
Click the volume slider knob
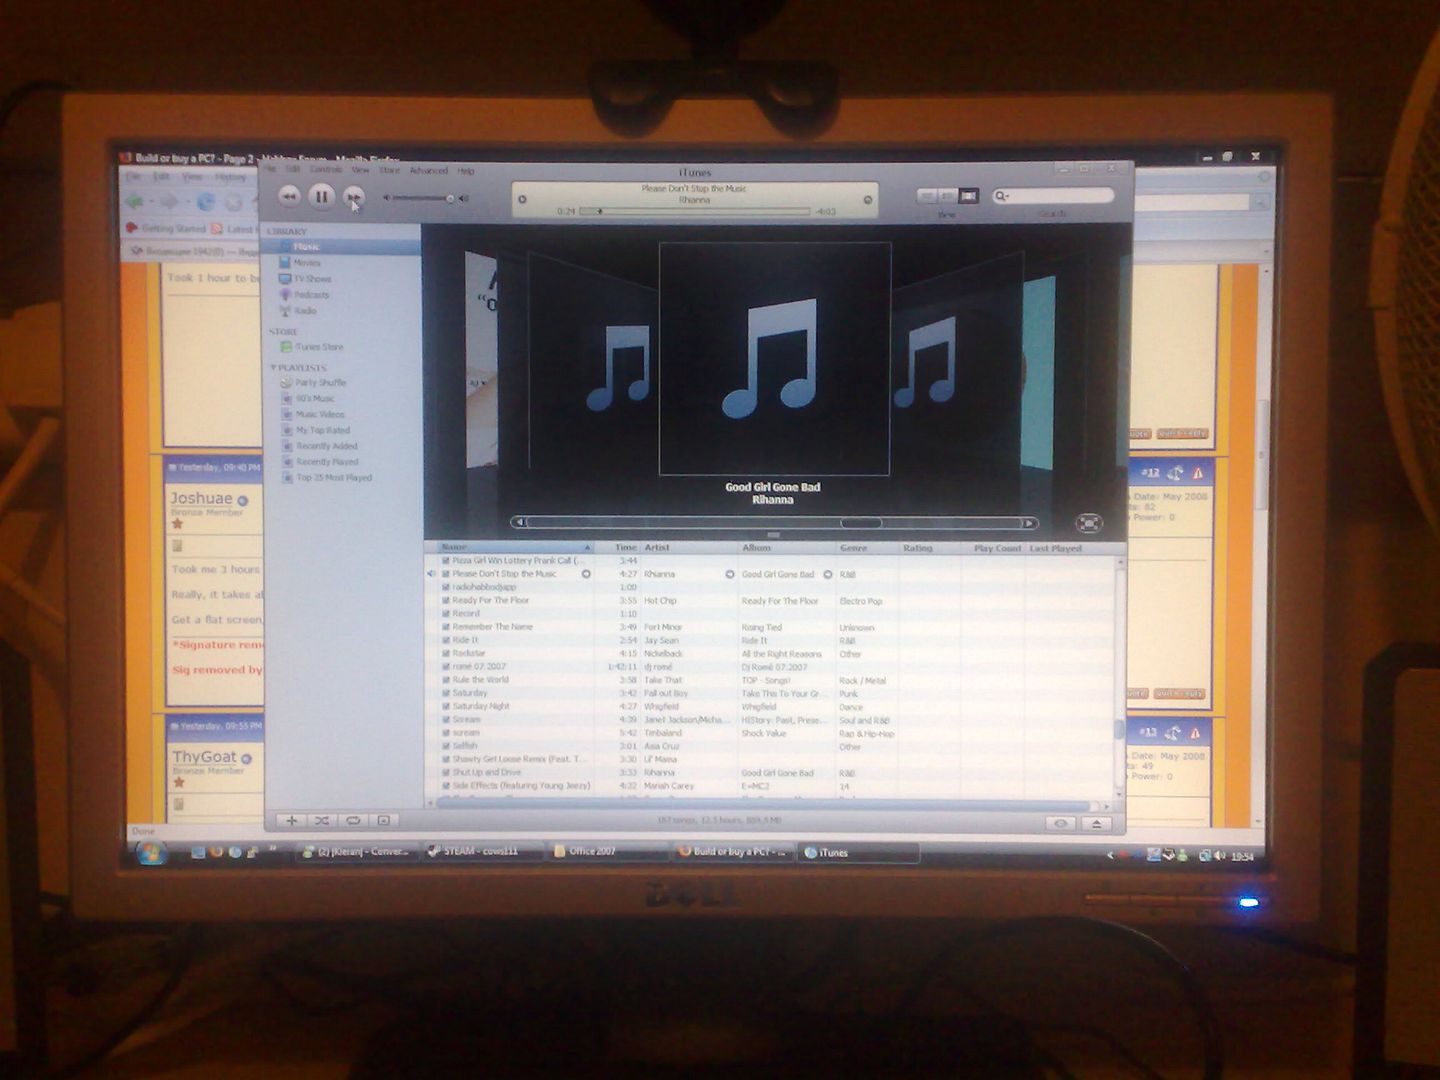pos(450,198)
